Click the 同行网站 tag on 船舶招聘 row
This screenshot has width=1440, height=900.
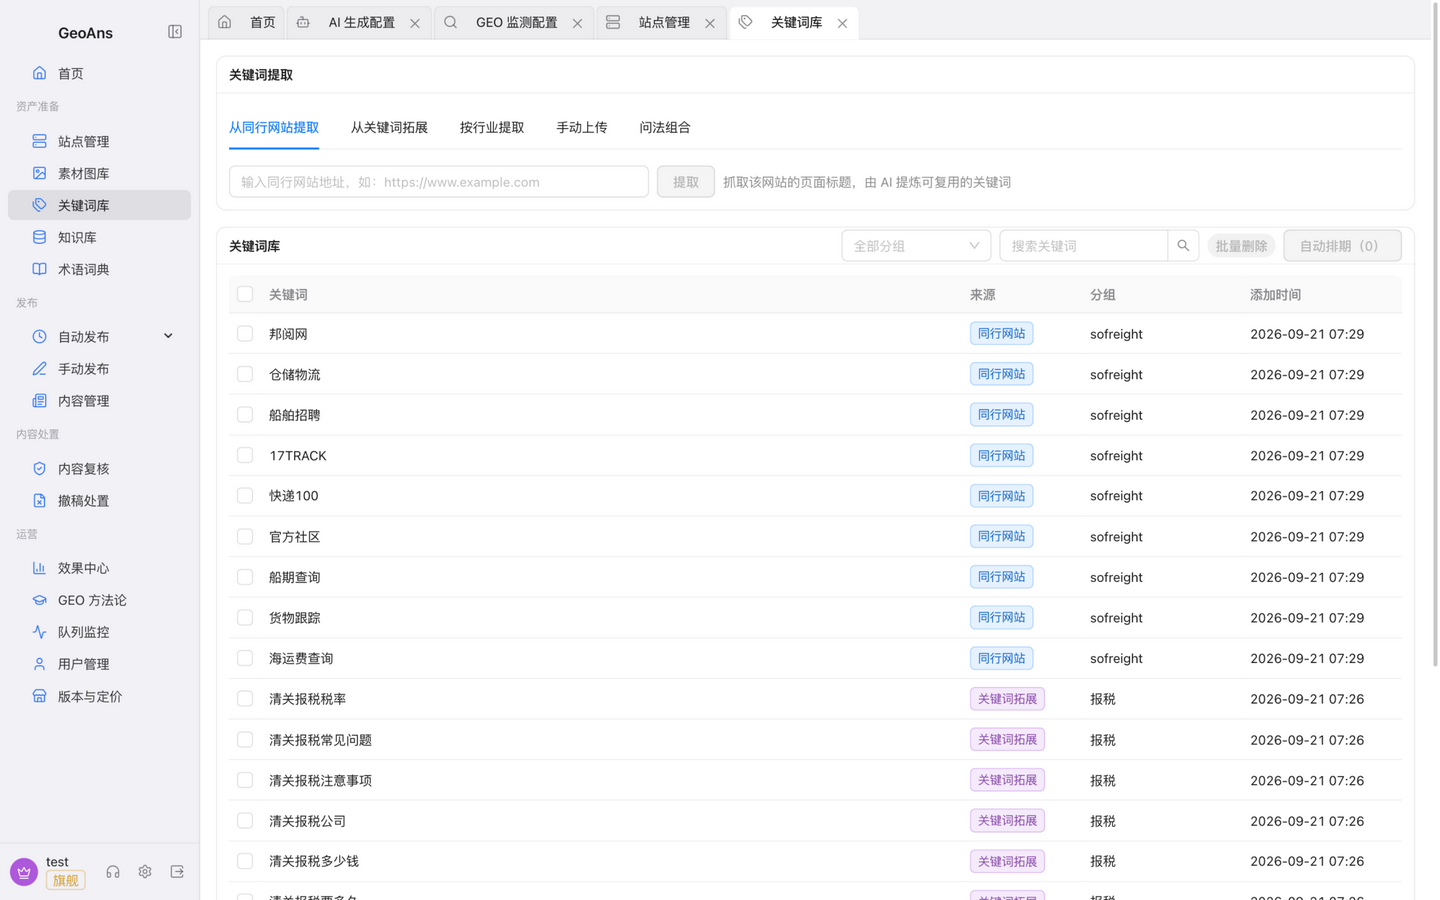click(1001, 415)
